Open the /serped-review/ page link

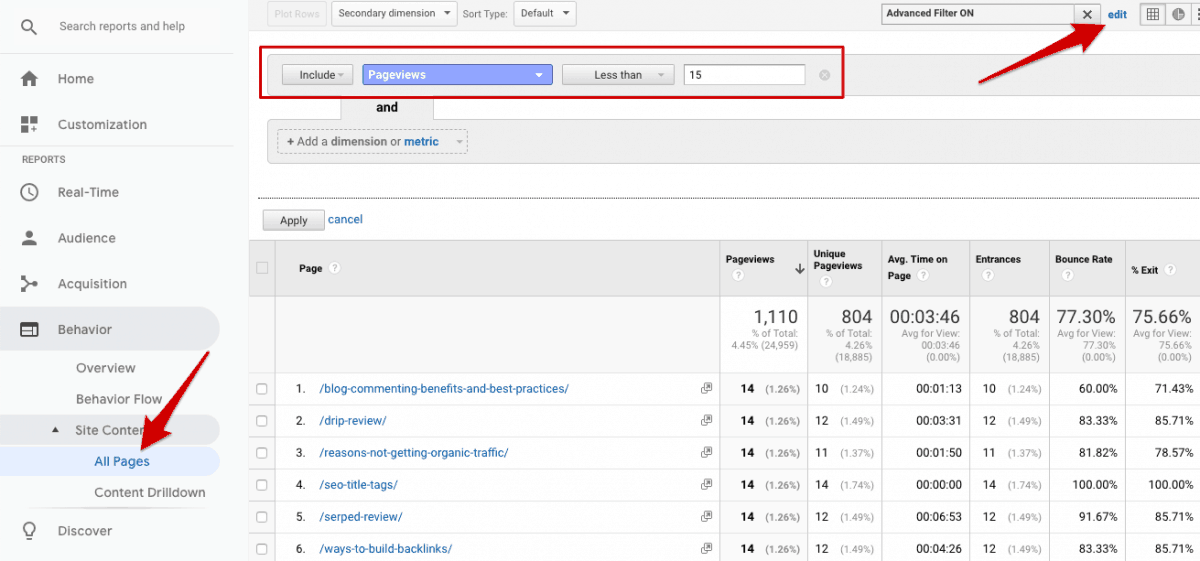(x=361, y=517)
